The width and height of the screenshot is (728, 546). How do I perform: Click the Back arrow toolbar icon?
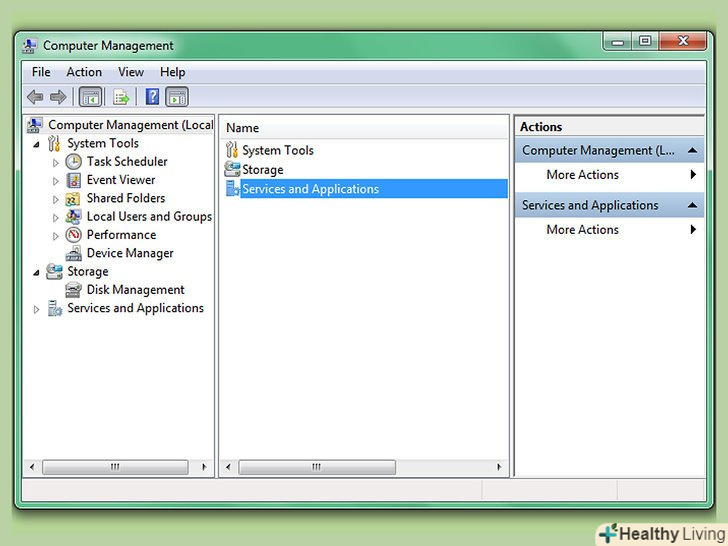(x=35, y=97)
